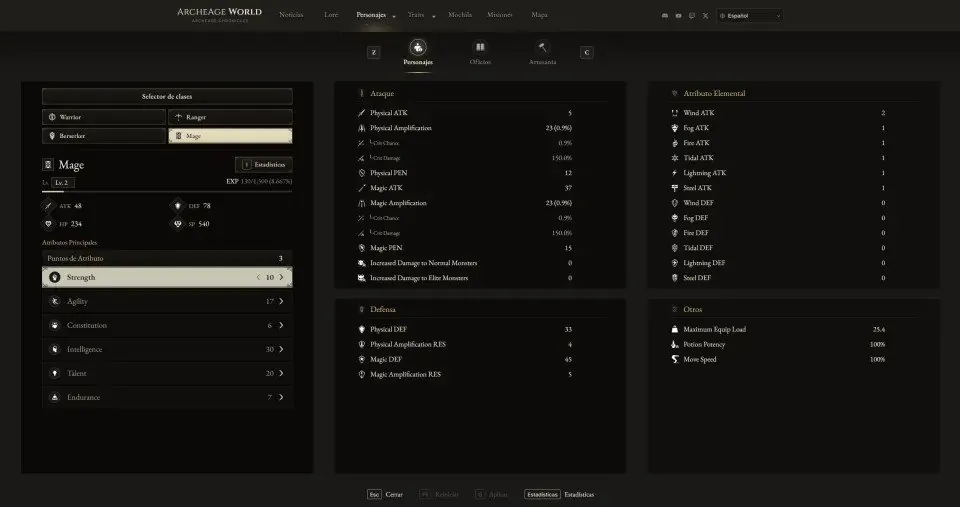Expand the Personajes menu arrow
The height and width of the screenshot is (507, 960).
pyautogui.click(x=394, y=17)
